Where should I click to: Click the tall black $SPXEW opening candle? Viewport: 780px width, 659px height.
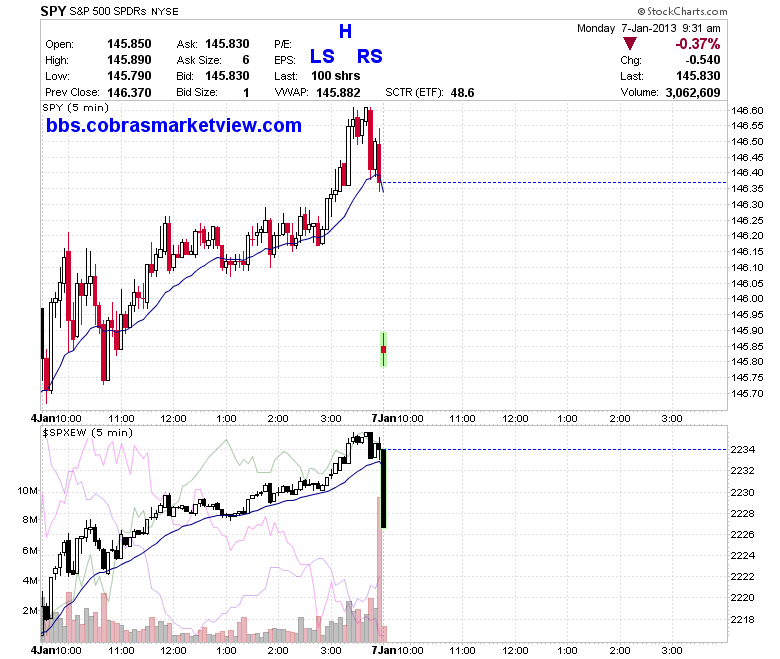tap(384, 488)
